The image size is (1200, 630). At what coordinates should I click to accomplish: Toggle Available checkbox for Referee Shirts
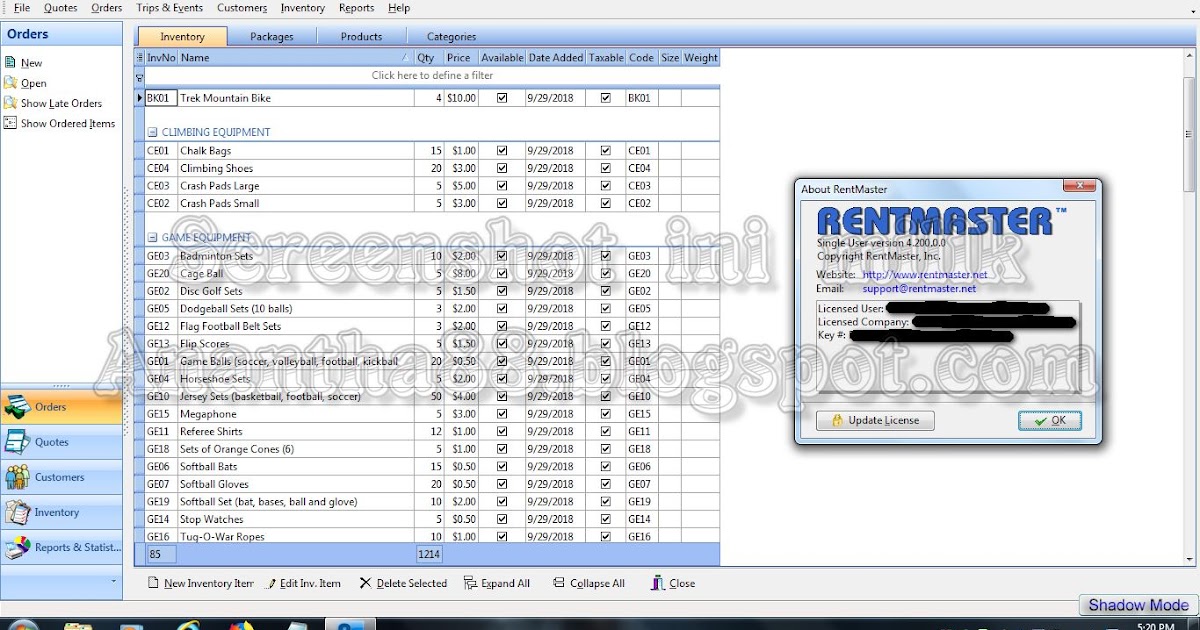click(x=502, y=431)
